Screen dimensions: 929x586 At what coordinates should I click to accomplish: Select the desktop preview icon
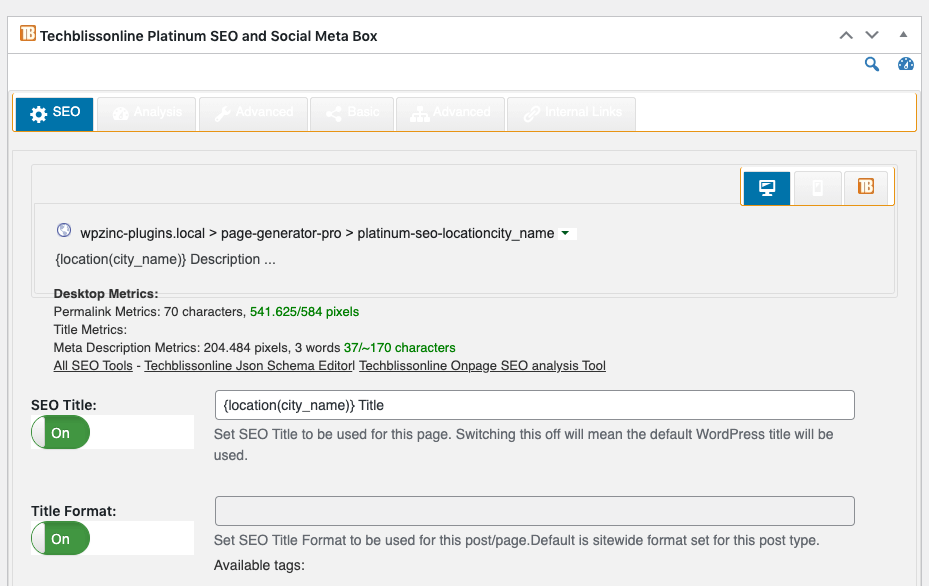coord(767,188)
